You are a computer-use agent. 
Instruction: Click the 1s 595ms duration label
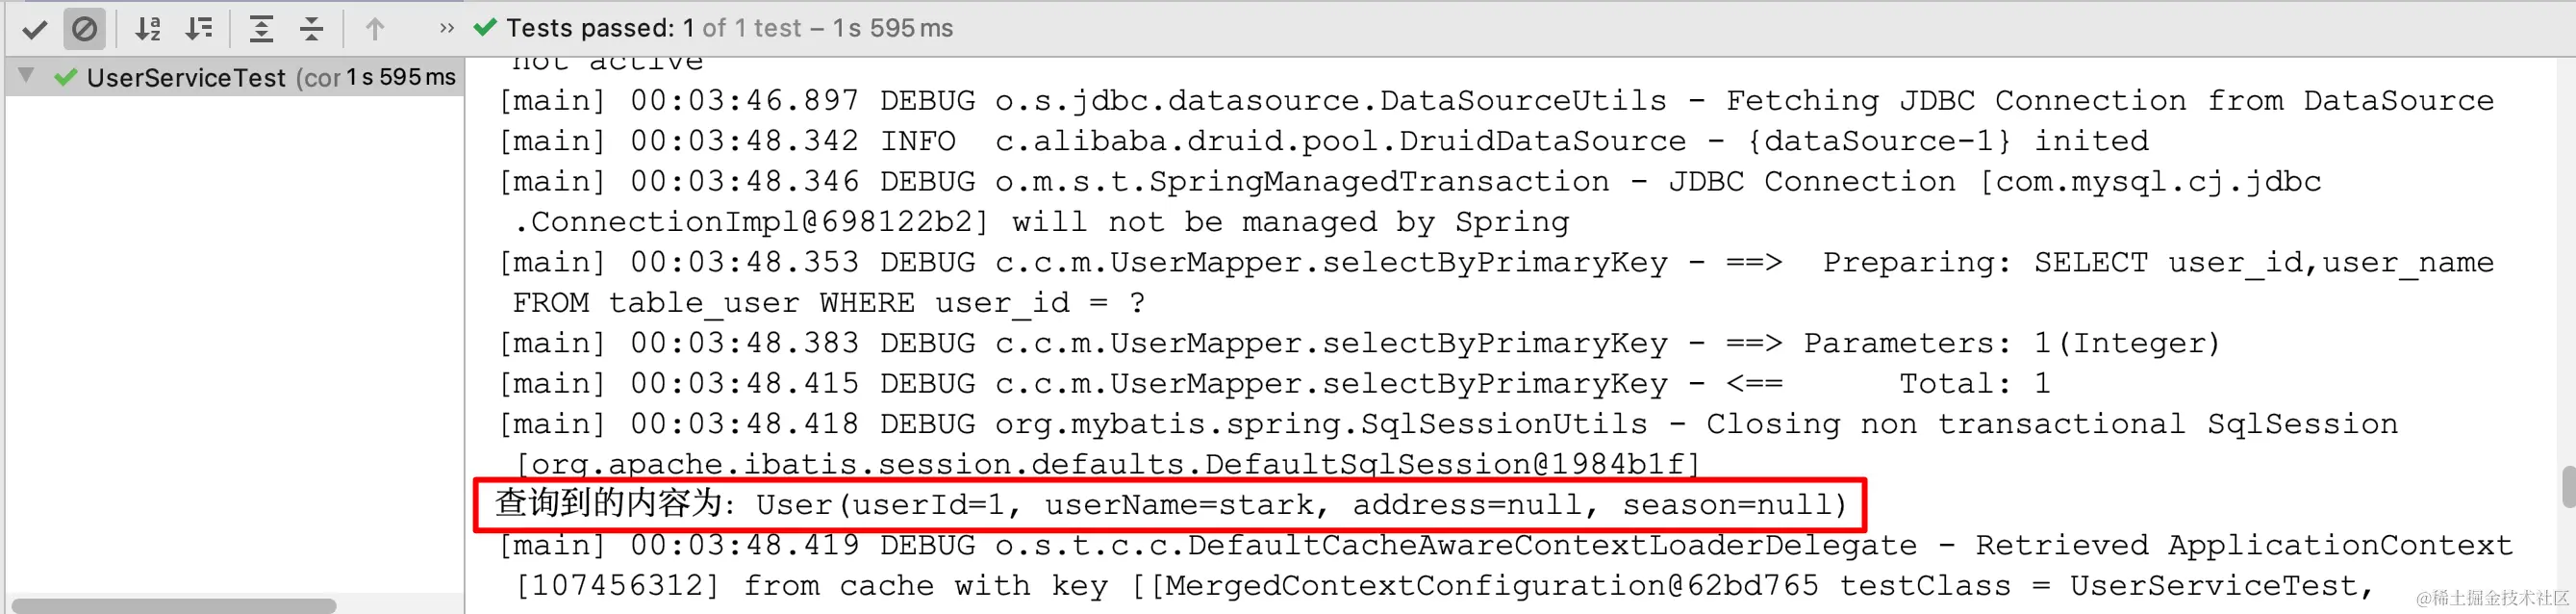[x=401, y=77]
